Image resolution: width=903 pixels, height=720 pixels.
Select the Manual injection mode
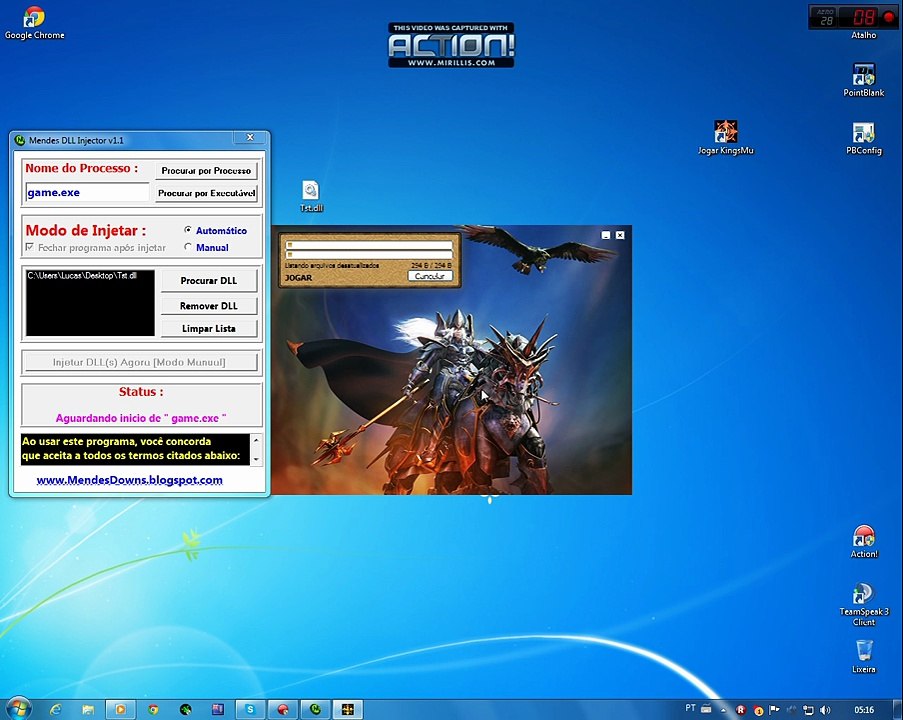click(x=206, y=247)
